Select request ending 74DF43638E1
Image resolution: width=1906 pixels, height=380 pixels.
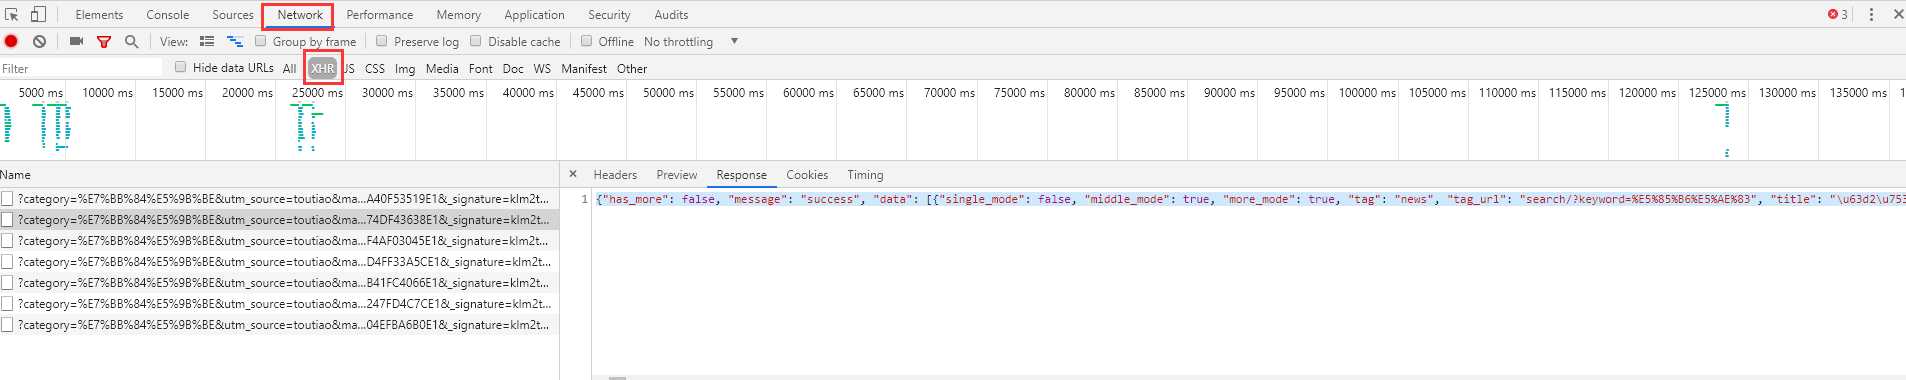279,219
